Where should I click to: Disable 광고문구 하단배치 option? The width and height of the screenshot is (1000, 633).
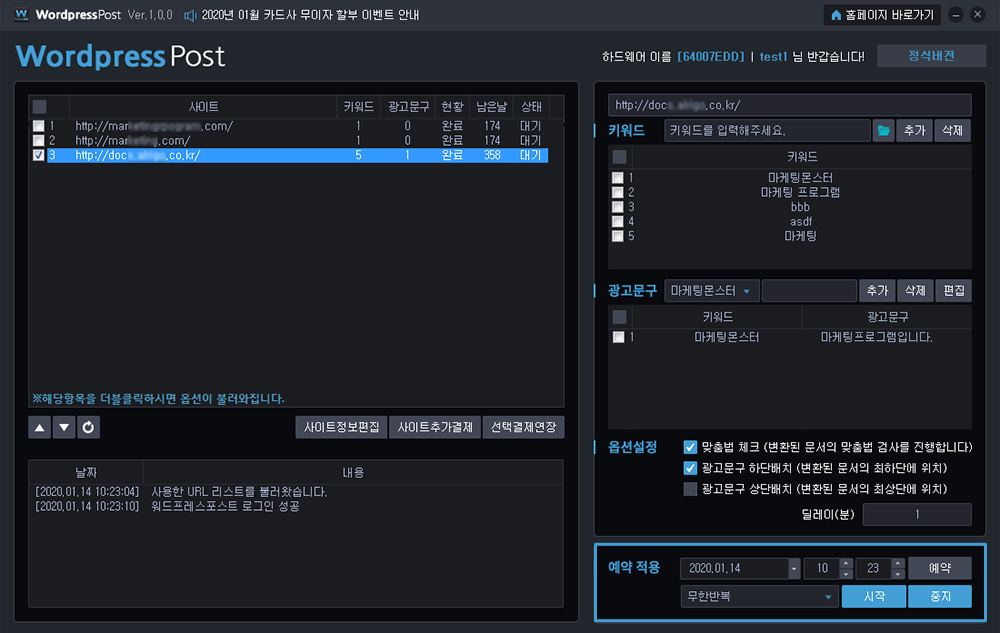click(690, 468)
